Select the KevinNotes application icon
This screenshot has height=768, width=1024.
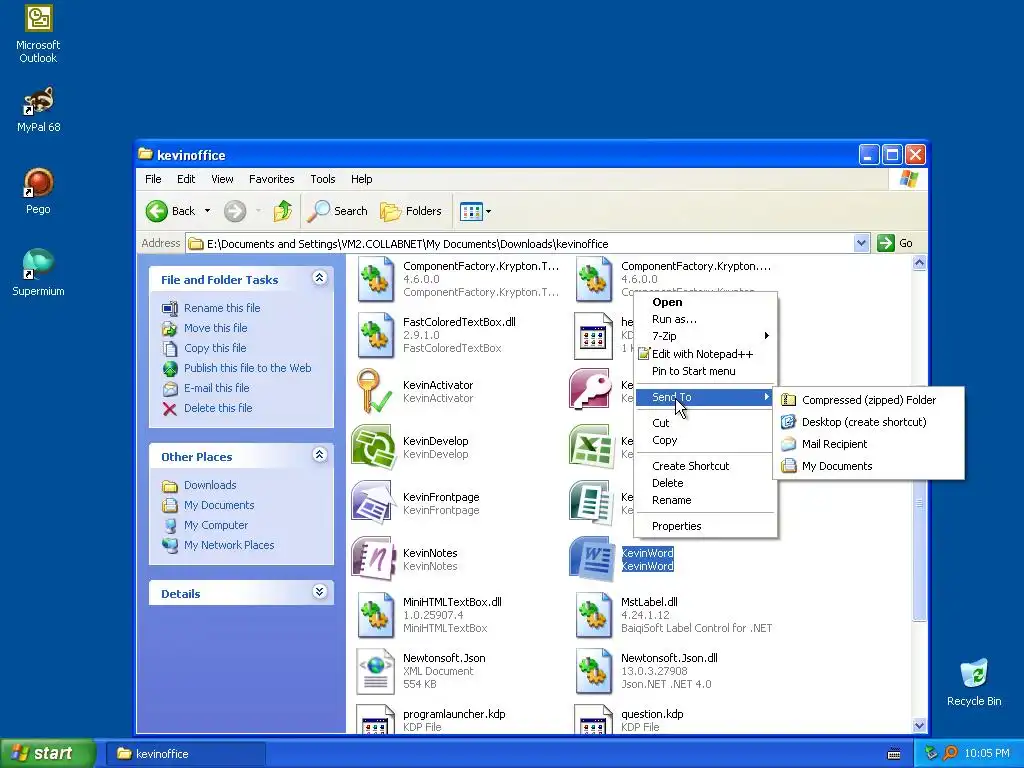[374, 559]
